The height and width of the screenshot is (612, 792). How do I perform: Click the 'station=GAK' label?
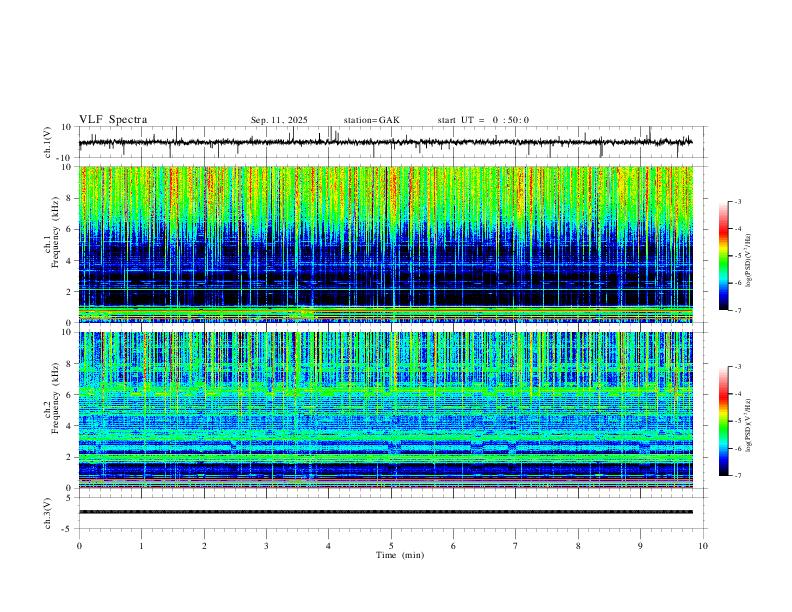coord(371,120)
